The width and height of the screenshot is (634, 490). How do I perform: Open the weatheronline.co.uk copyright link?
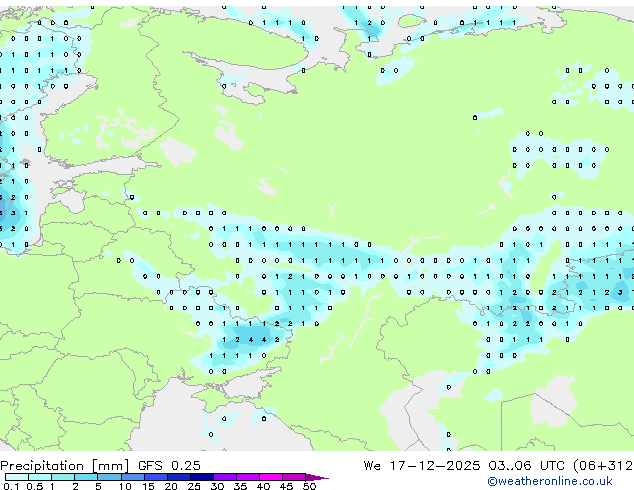pyautogui.click(x=550, y=481)
